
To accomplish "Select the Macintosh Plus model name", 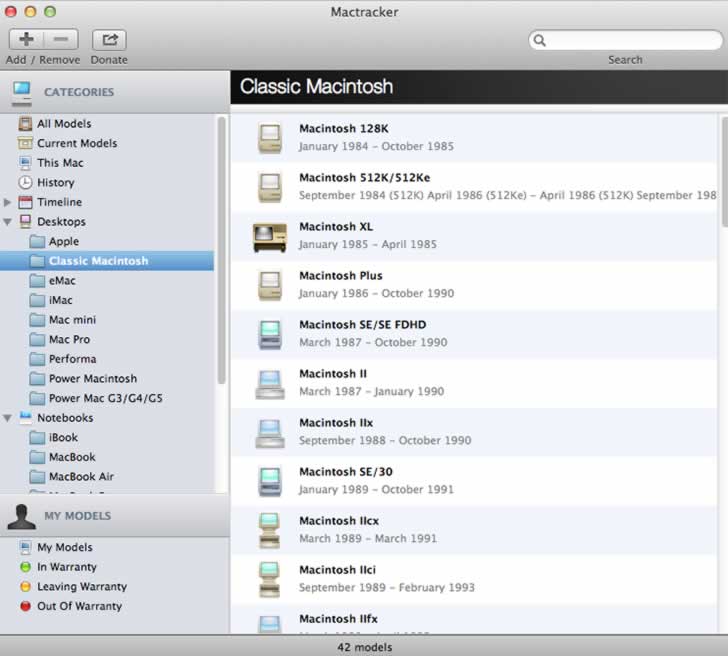I will coord(341,276).
